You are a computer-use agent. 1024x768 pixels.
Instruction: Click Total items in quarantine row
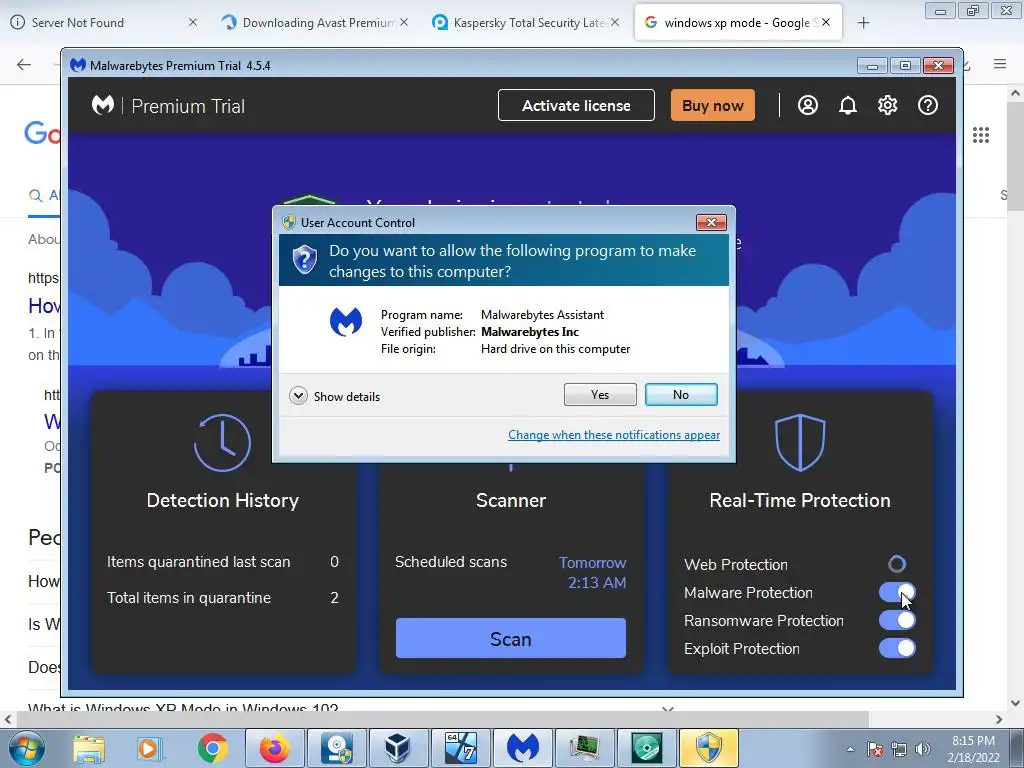click(x=223, y=598)
